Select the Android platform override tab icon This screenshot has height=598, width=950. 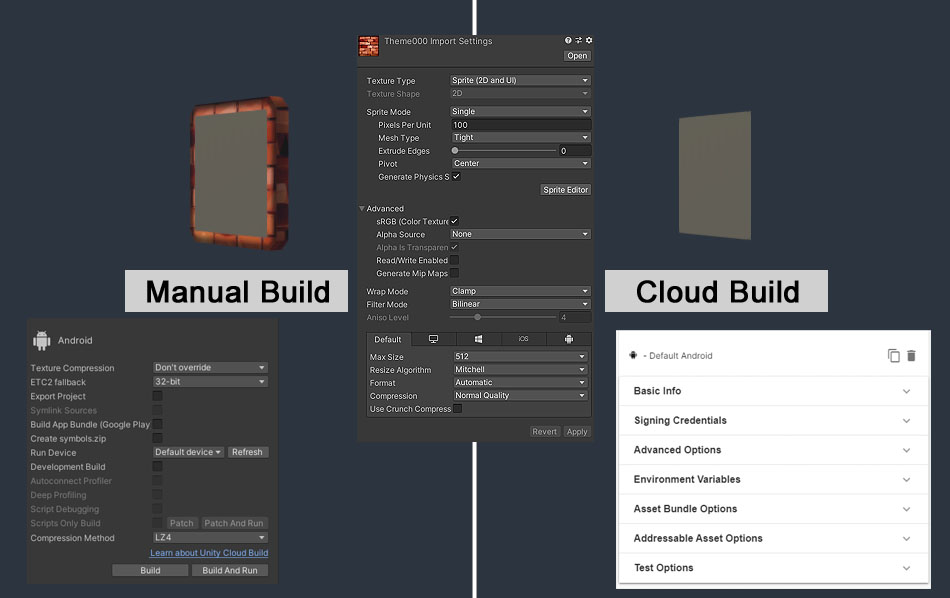pos(568,339)
